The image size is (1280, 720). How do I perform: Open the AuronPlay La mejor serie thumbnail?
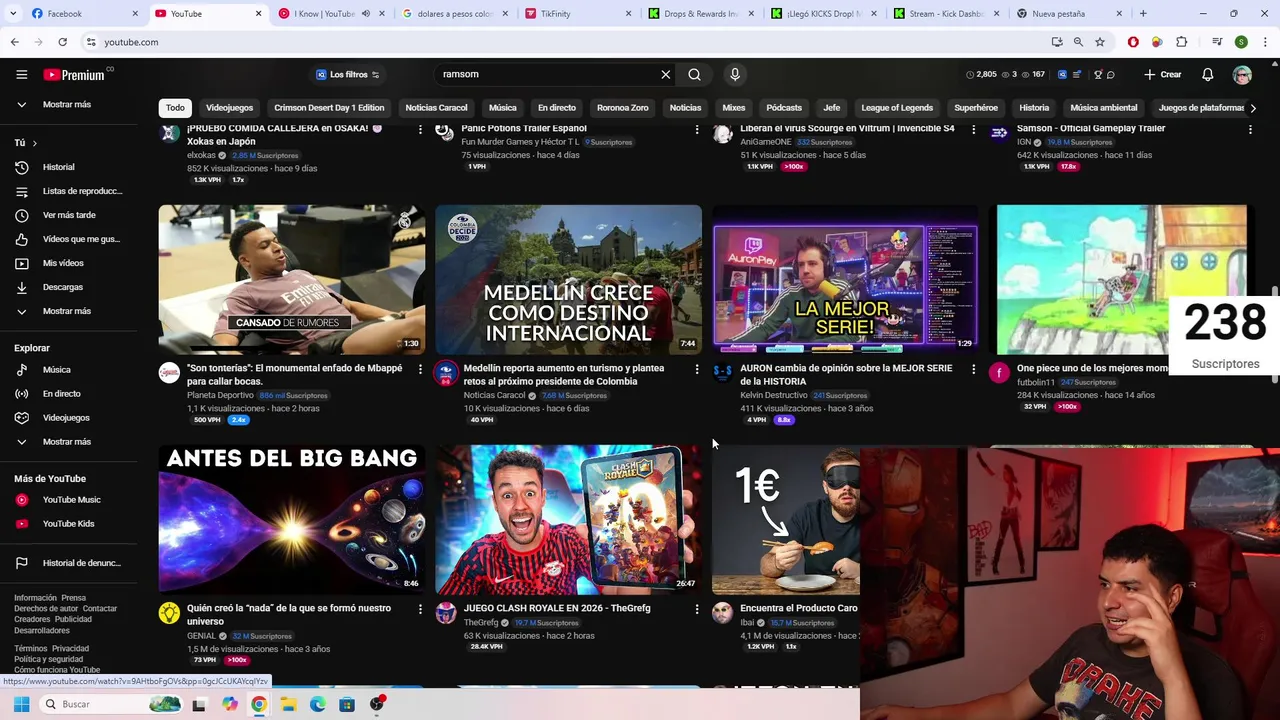pyautogui.click(x=845, y=279)
